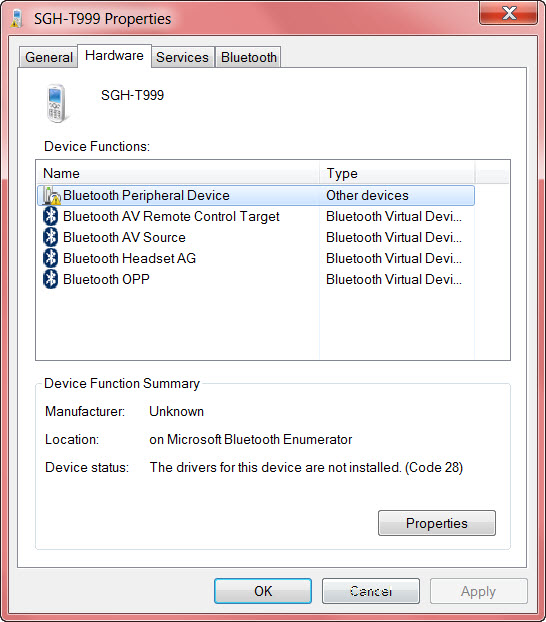Click the Device Functions label
Screen dimensions: 546x622
(97, 146)
